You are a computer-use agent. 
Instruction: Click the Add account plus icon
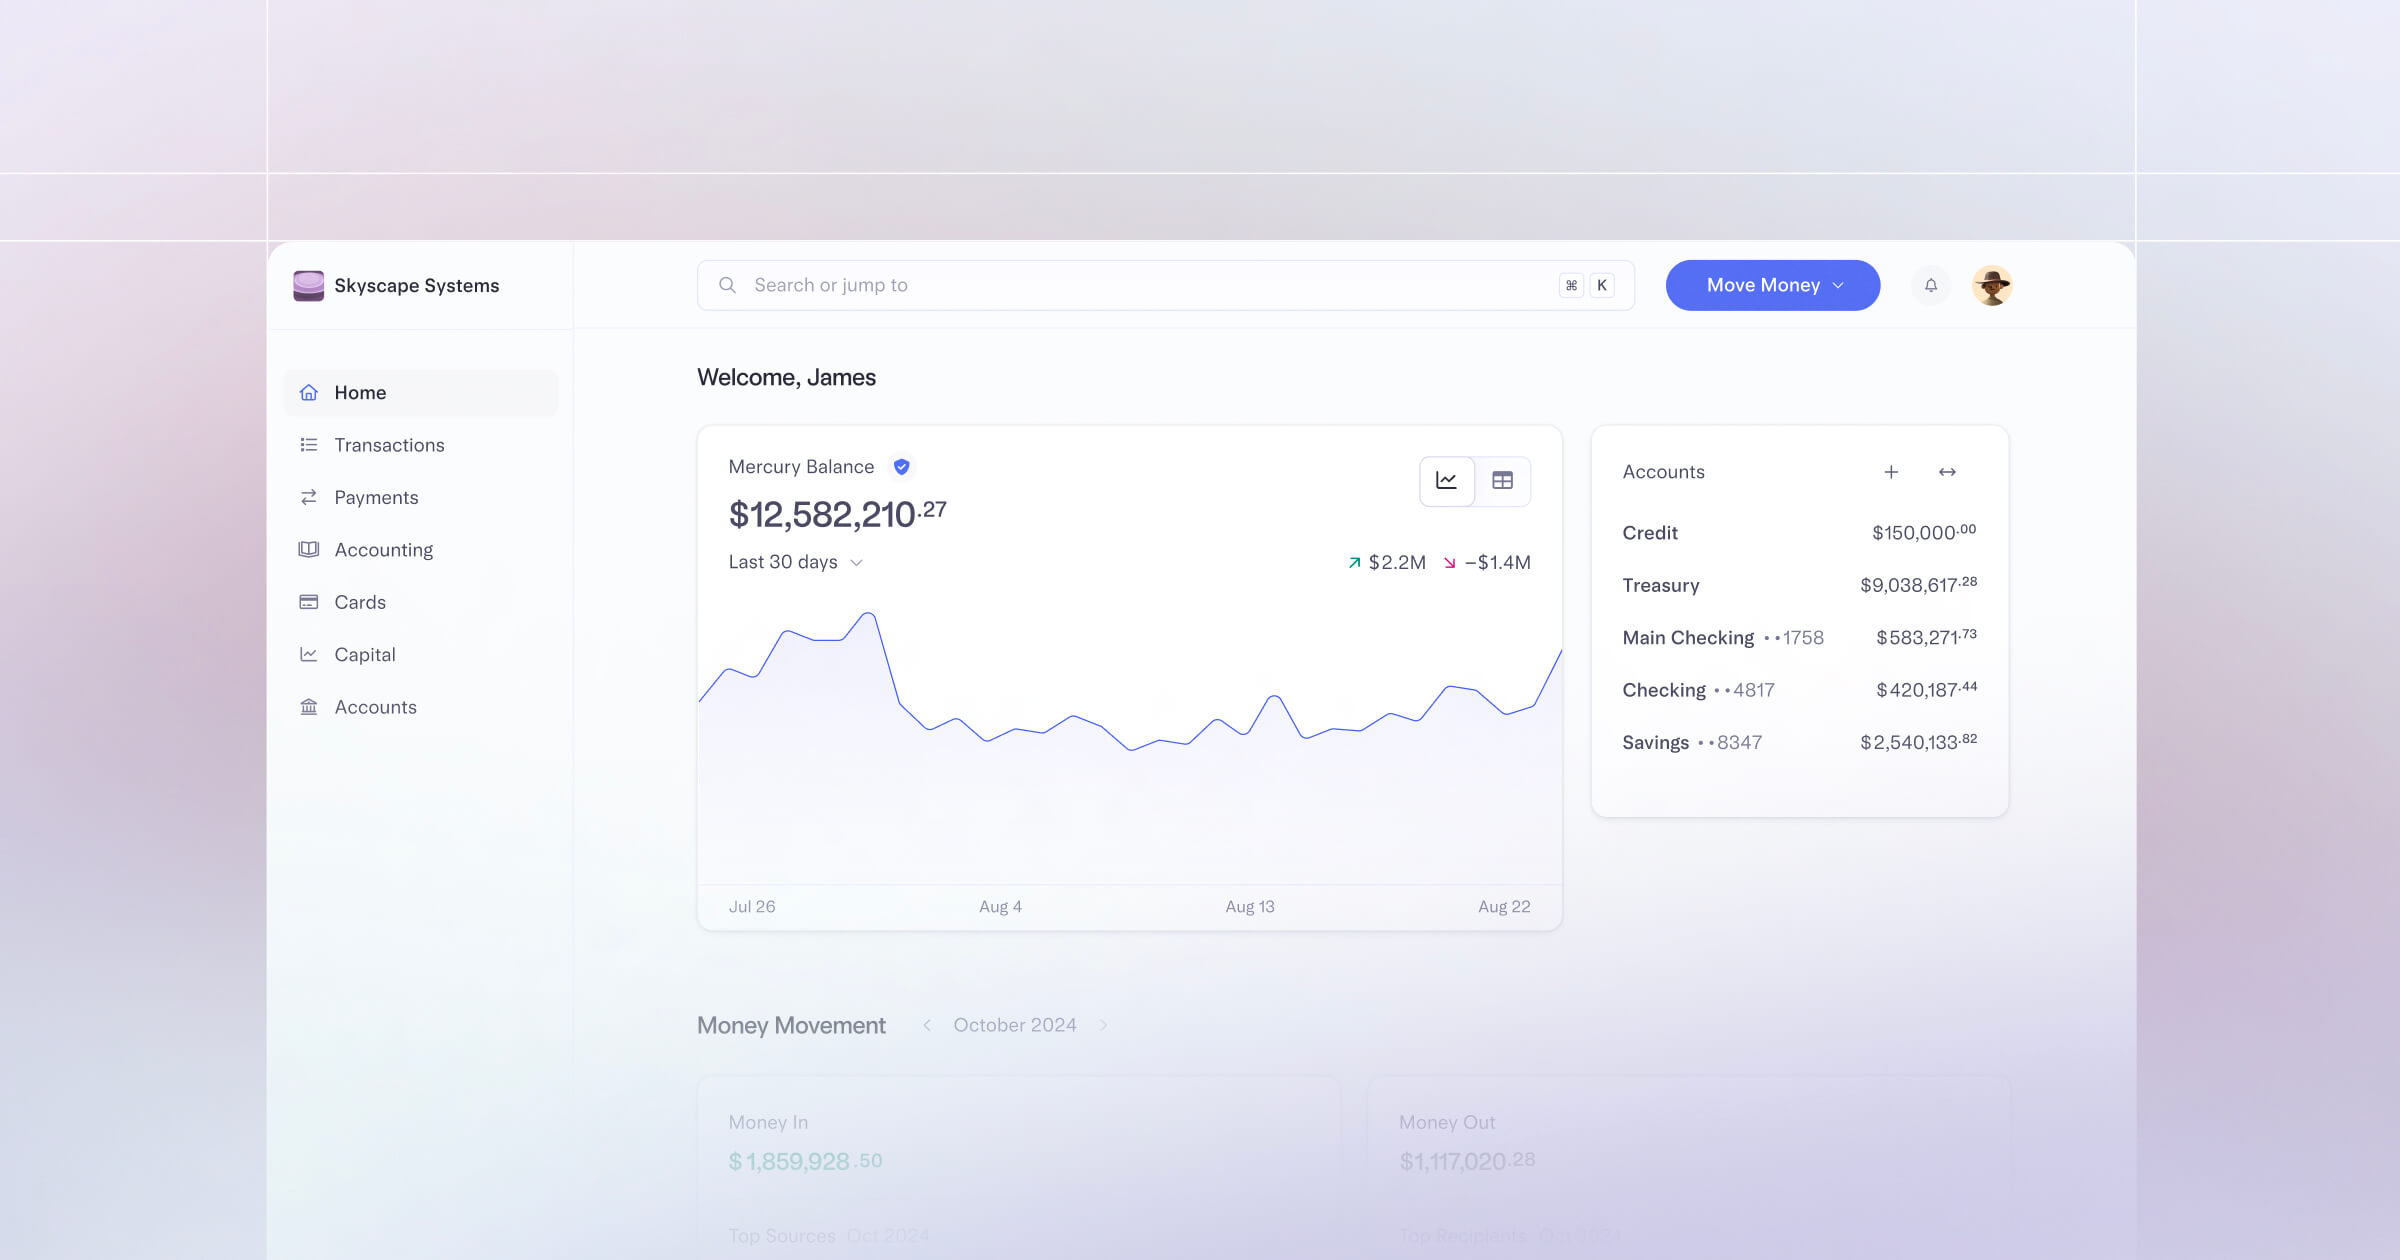click(1892, 471)
